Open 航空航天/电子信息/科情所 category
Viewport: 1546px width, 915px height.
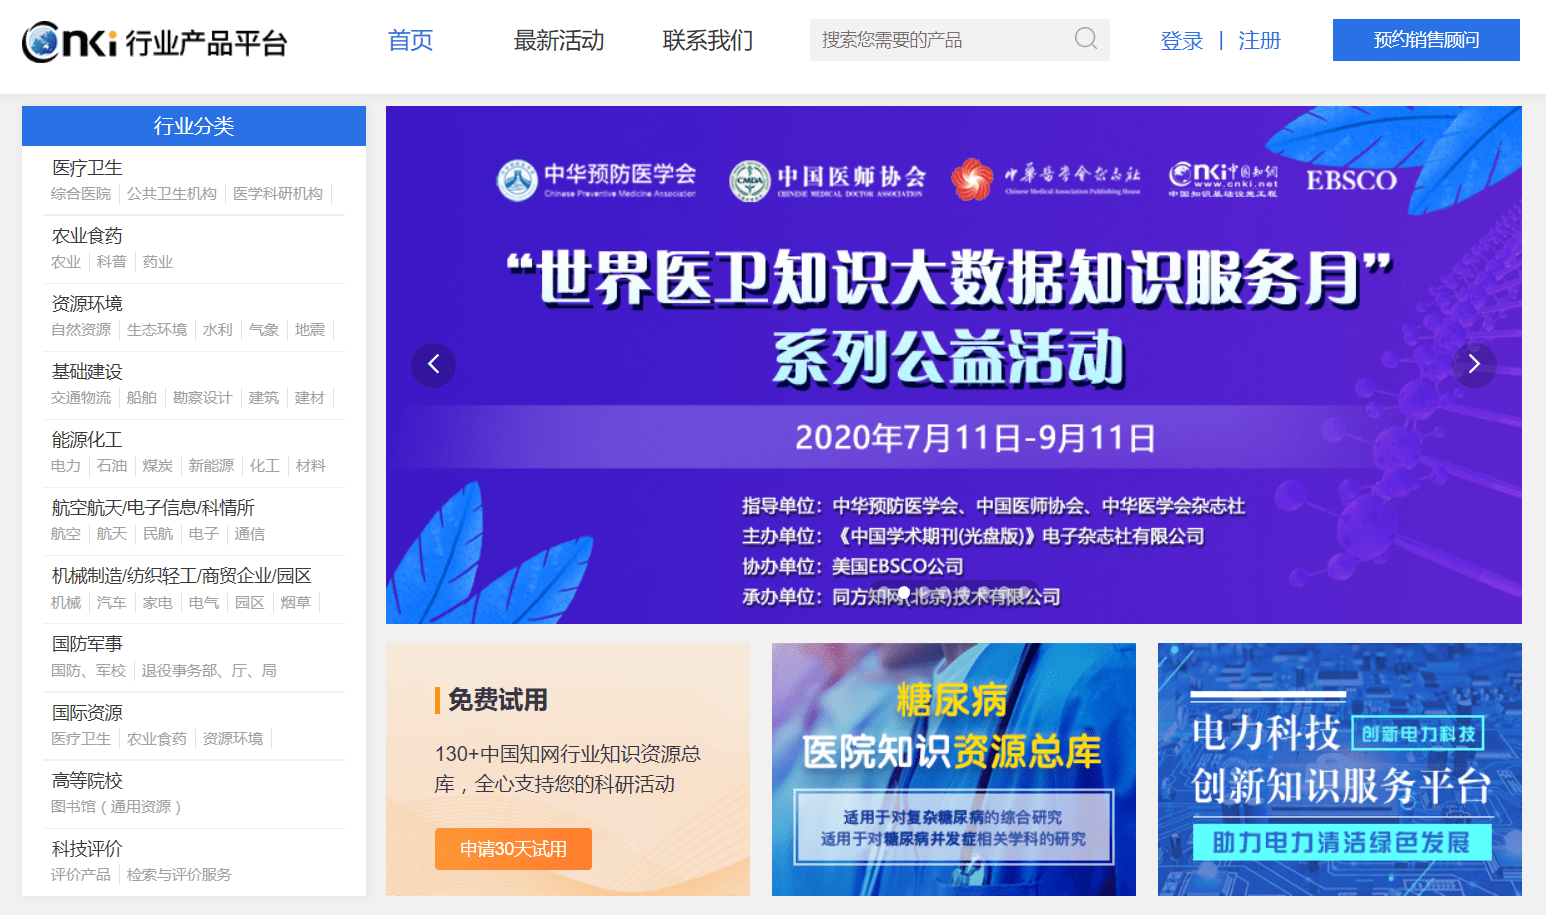point(153,508)
